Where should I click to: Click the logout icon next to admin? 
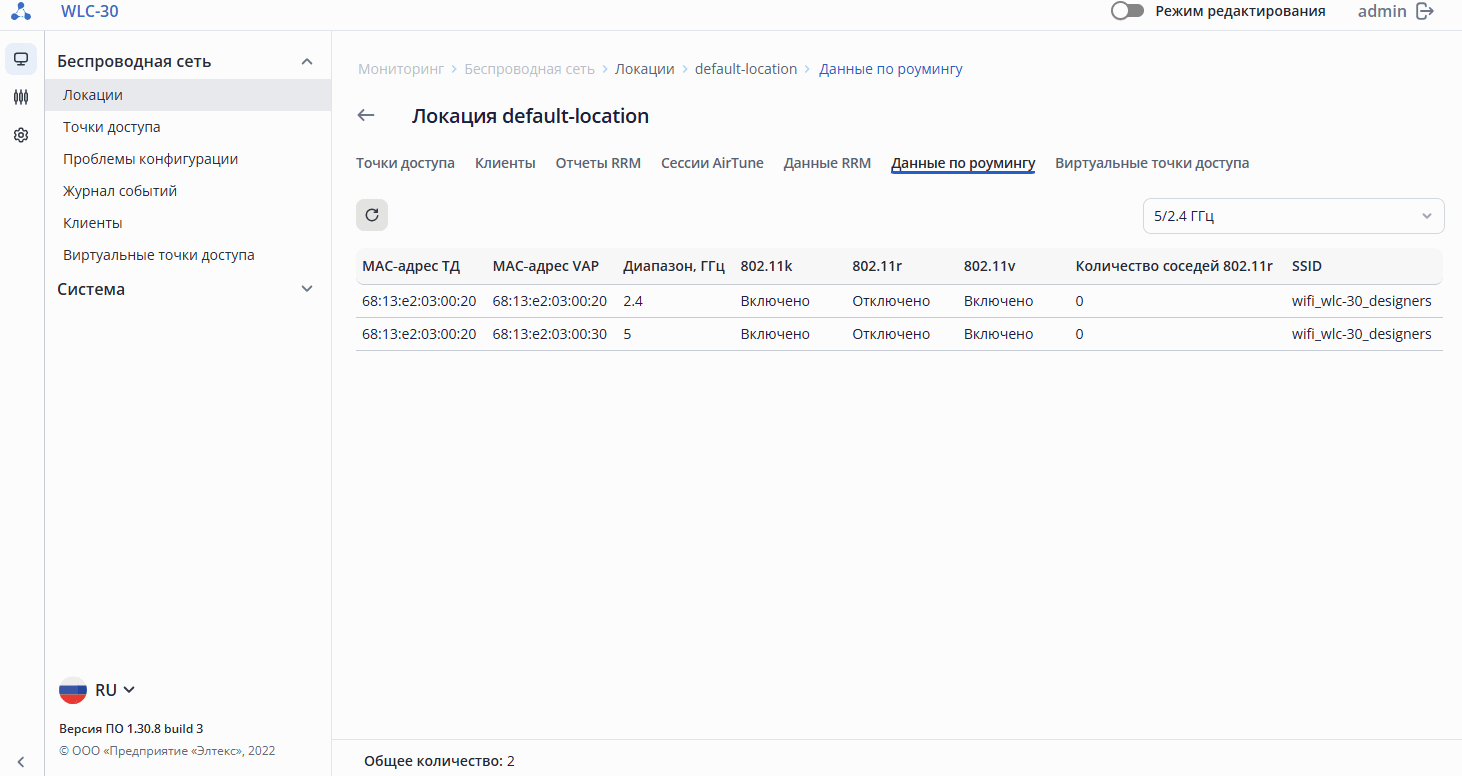(x=1426, y=11)
